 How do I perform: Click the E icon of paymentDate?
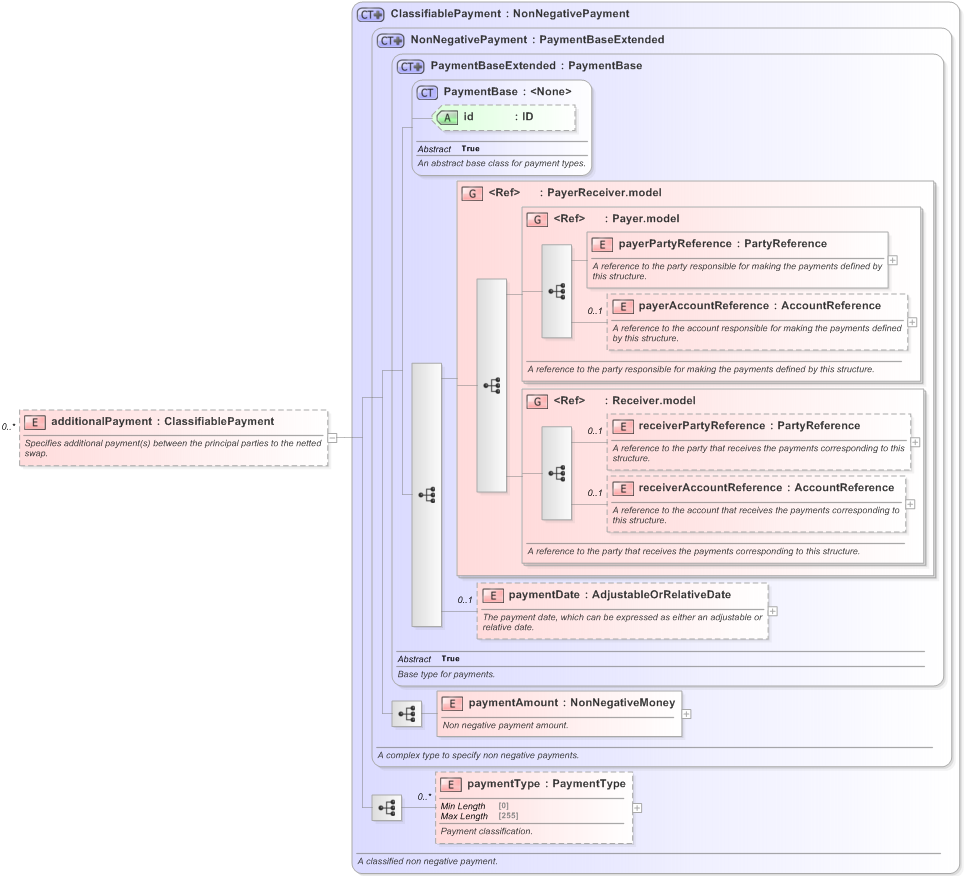pyautogui.click(x=492, y=596)
